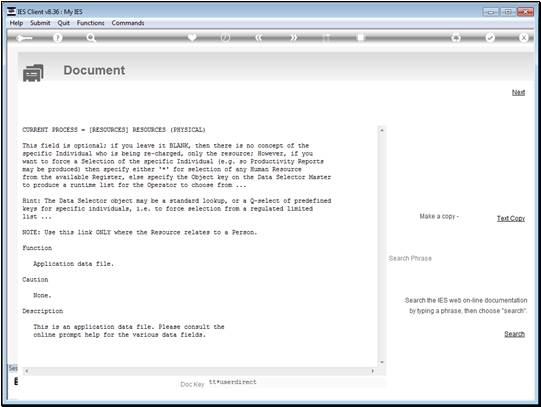The image size is (541, 407).
Task: Click the horizontal scrollbar right arrow
Action: coord(373,371)
